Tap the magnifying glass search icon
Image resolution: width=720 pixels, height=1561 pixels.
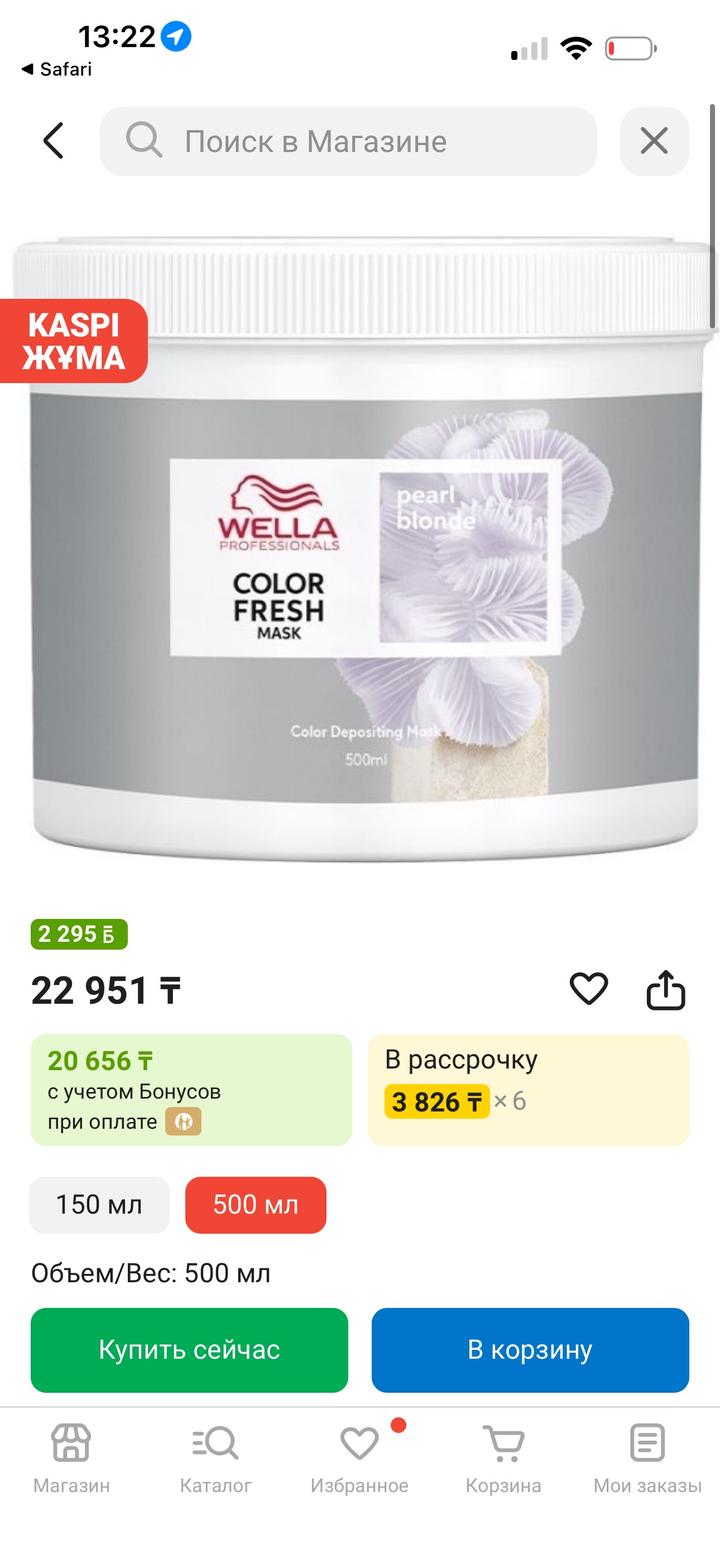pyautogui.click(x=144, y=141)
